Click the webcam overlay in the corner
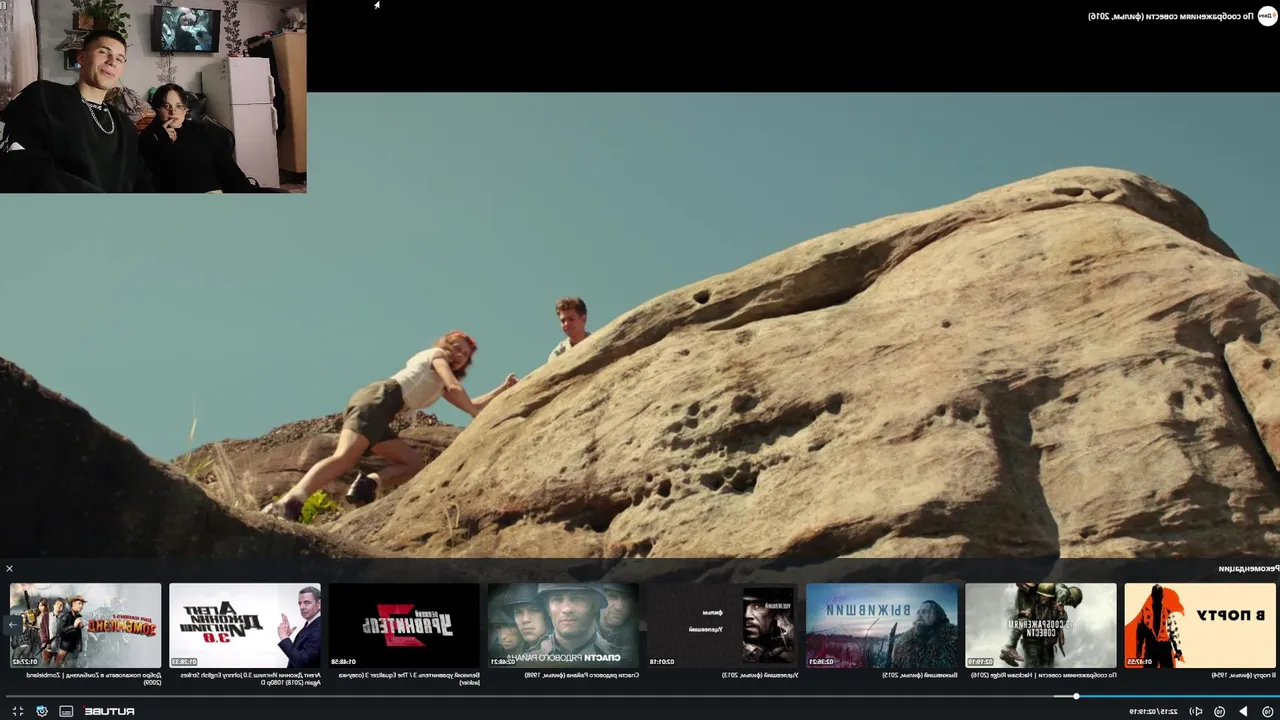The width and height of the screenshot is (1280, 720). tap(153, 96)
